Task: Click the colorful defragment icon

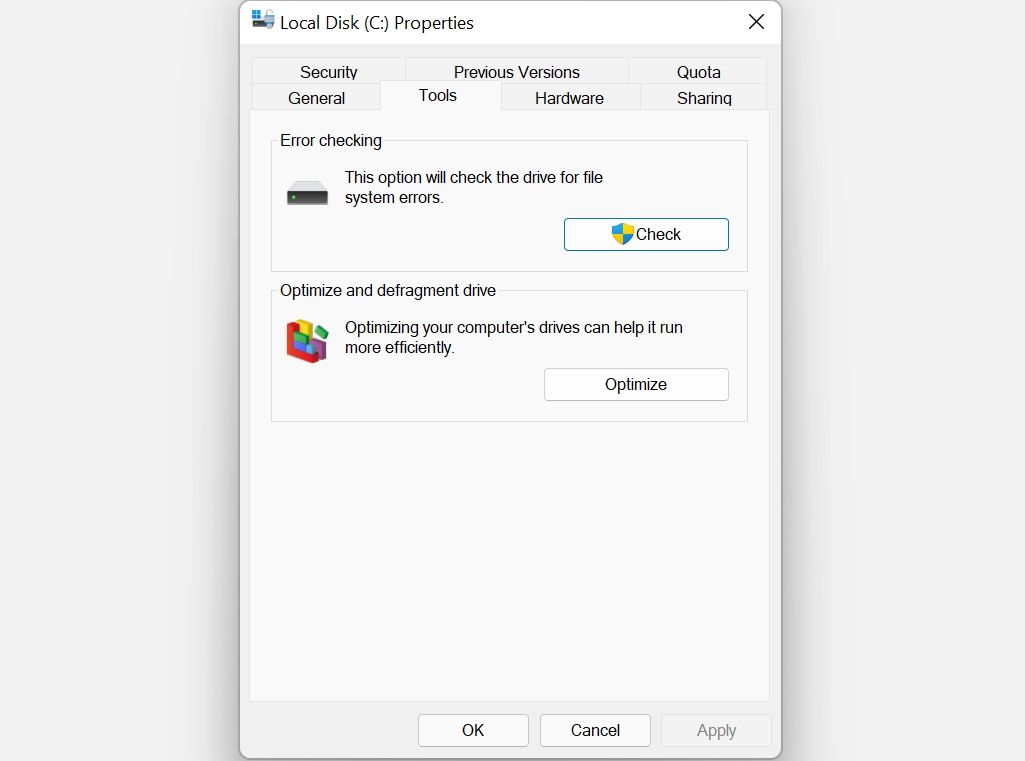Action: click(x=306, y=340)
